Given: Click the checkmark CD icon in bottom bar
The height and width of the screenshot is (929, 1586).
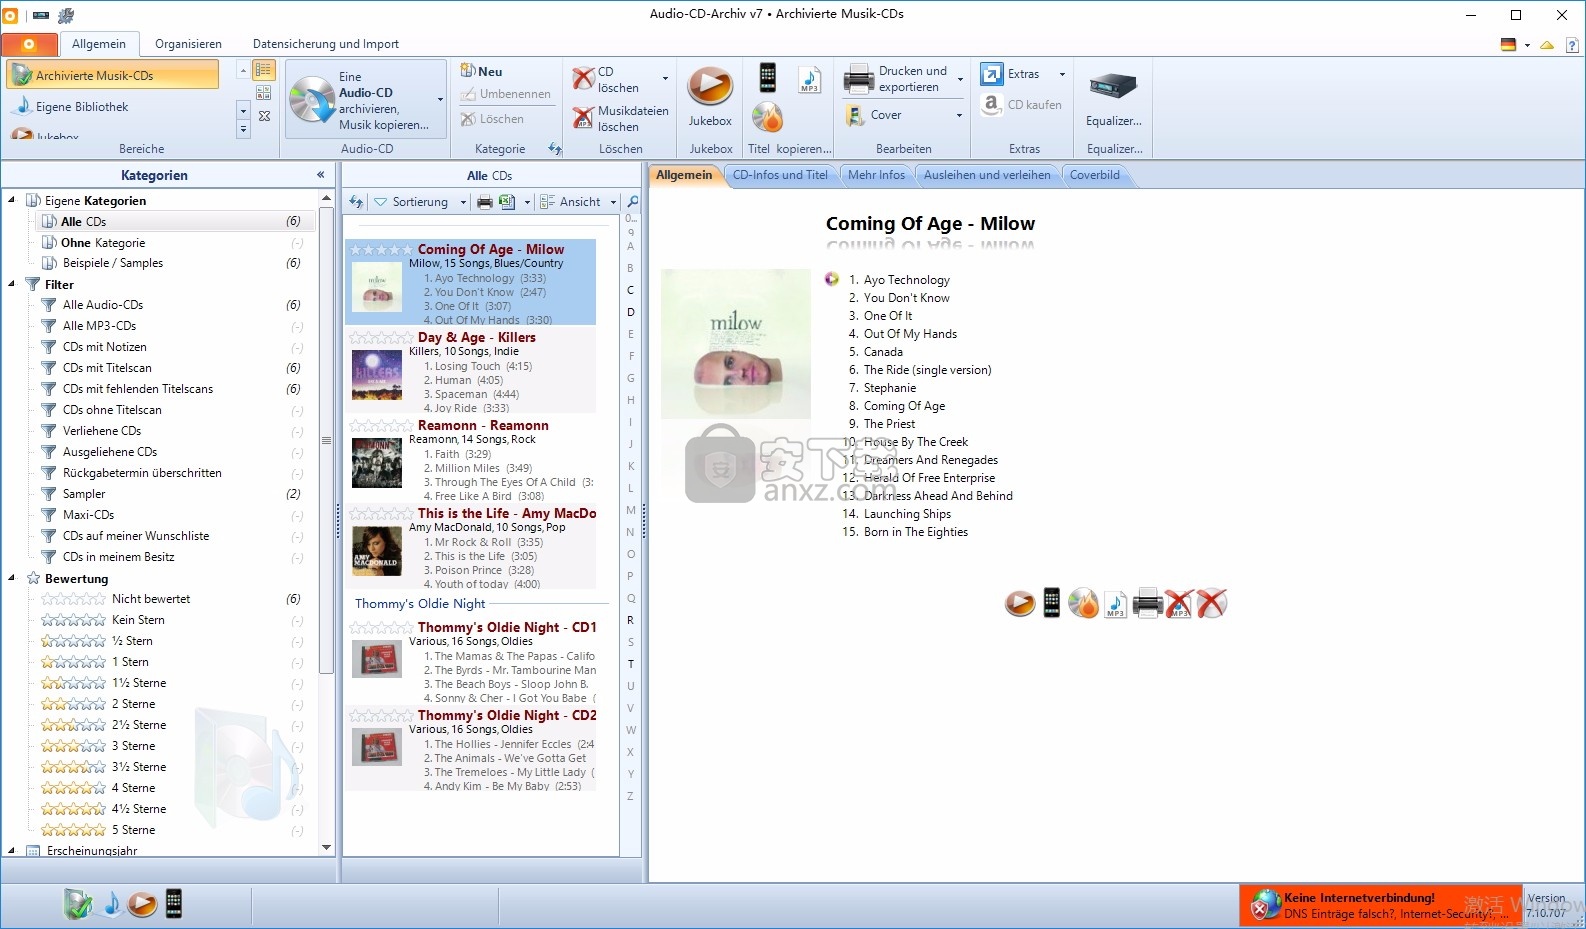Looking at the screenshot, I should click(77, 904).
